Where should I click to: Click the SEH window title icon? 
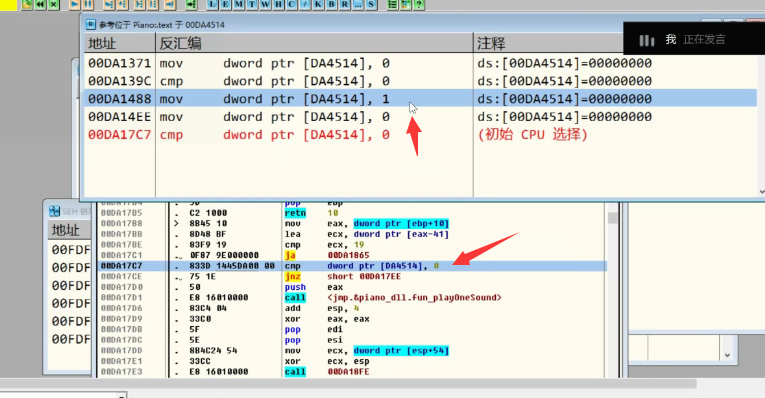[x=55, y=211]
